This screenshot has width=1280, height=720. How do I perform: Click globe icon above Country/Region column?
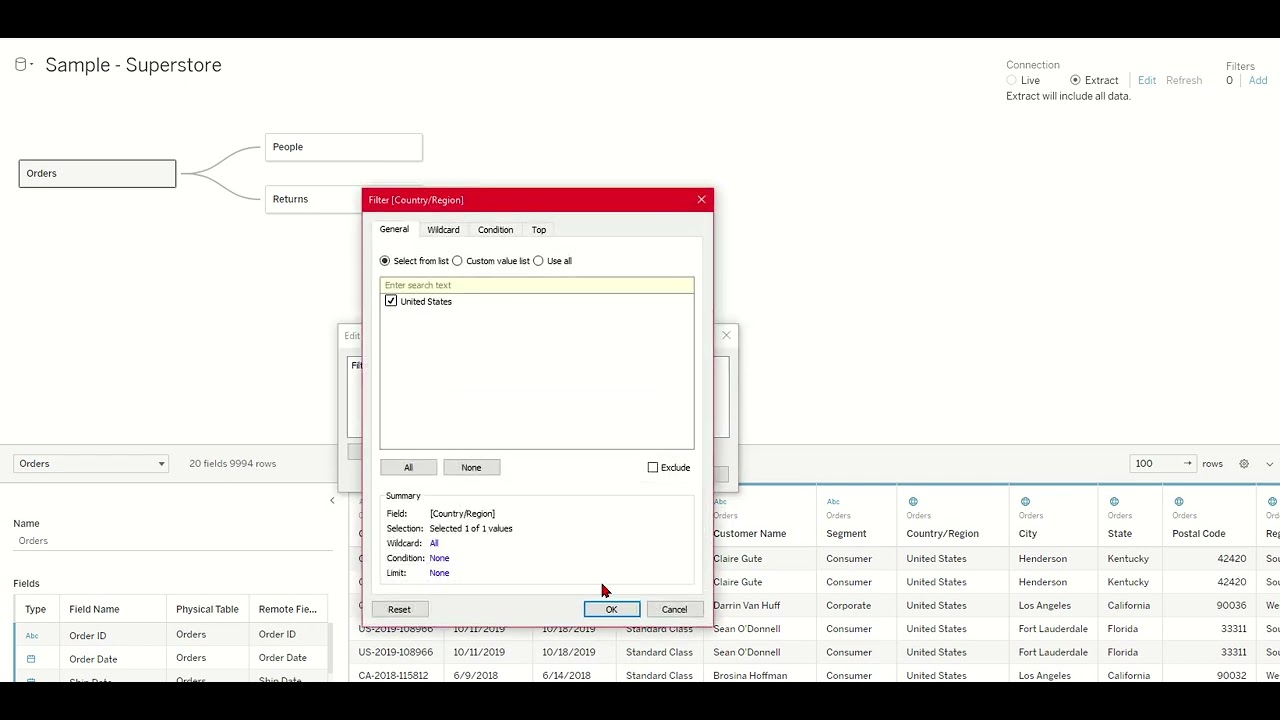tap(912, 502)
